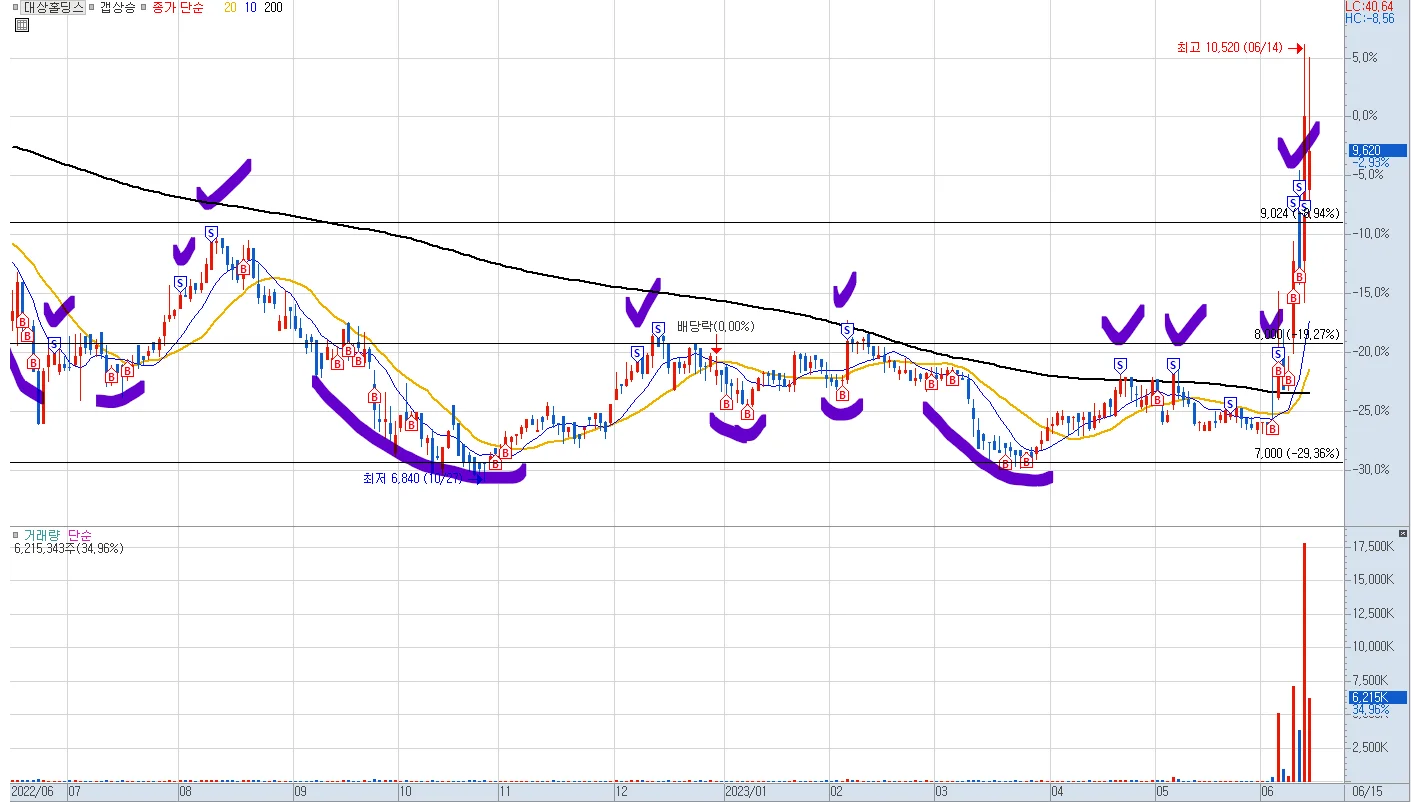
Task: Click the S sell signal in February 2023
Action: 847,330
